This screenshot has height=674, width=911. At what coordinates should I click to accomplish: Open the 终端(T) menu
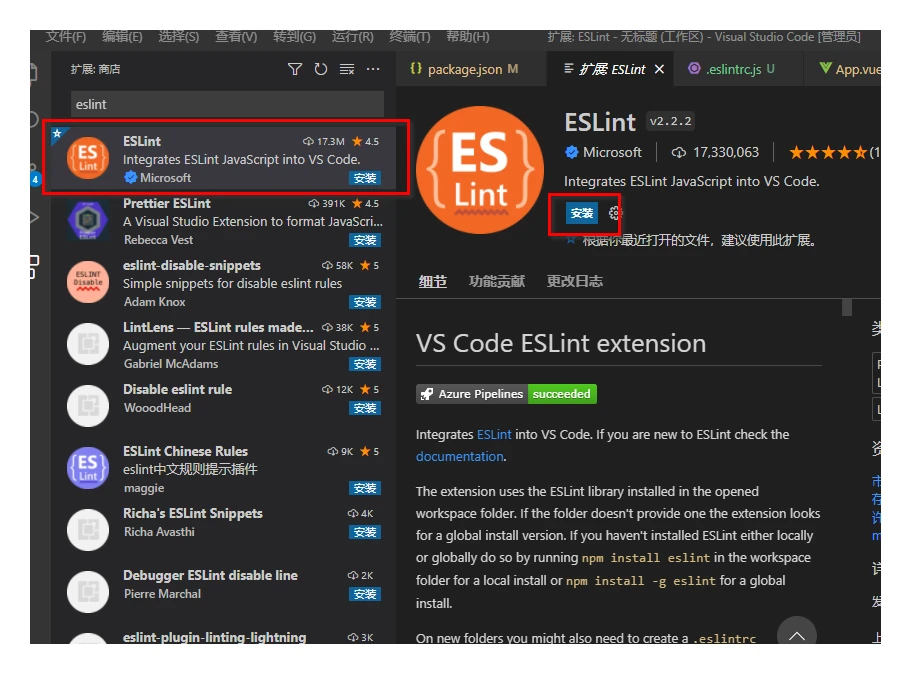(x=410, y=37)
